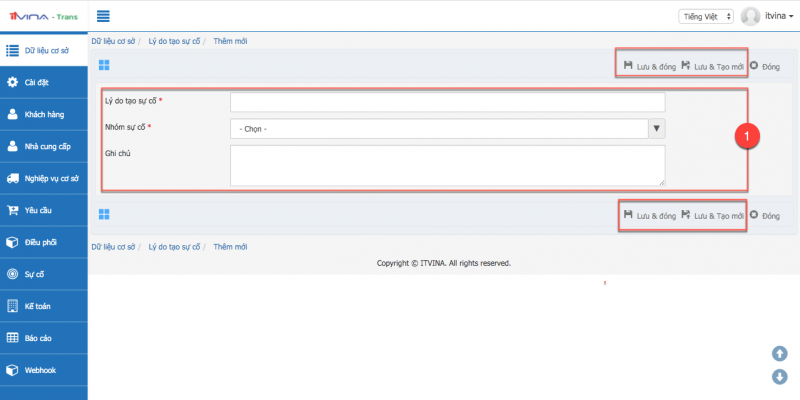The height and width of the screenshot is (400, 800).
Task: Open the itvina user account menu
Action: [x=778, y=16]
